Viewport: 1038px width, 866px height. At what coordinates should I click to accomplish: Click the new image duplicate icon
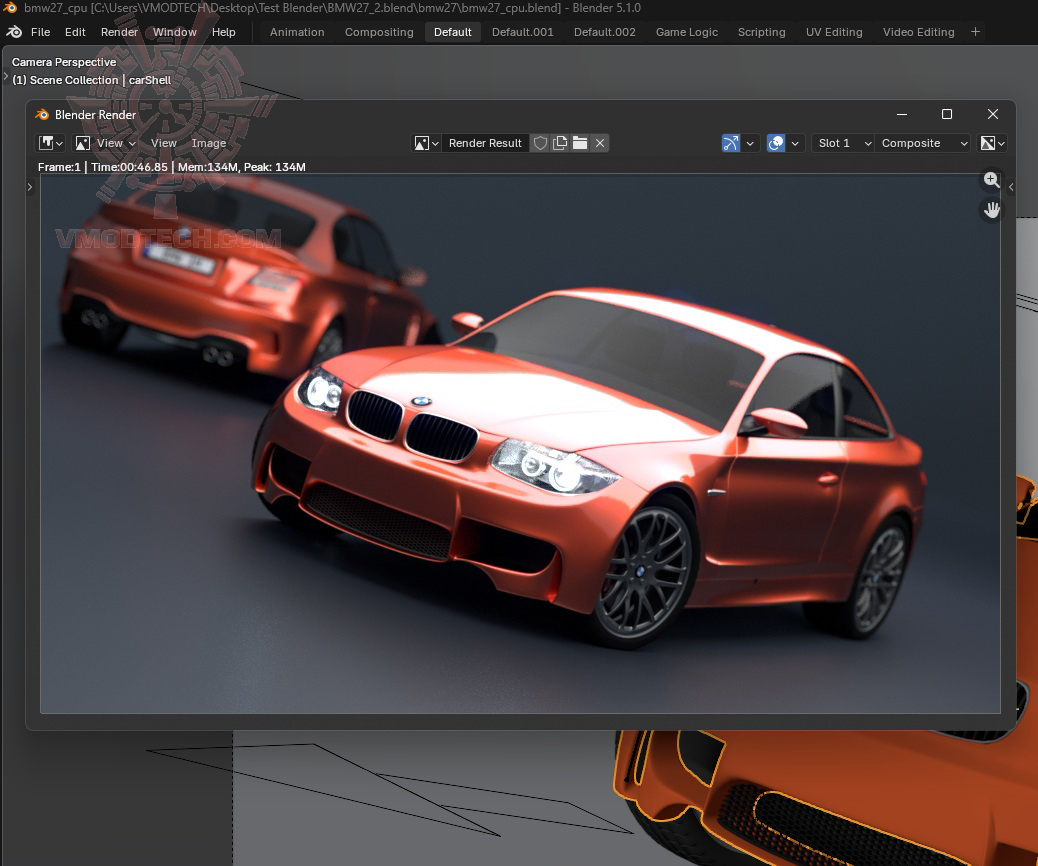click(x=560, y=143)
